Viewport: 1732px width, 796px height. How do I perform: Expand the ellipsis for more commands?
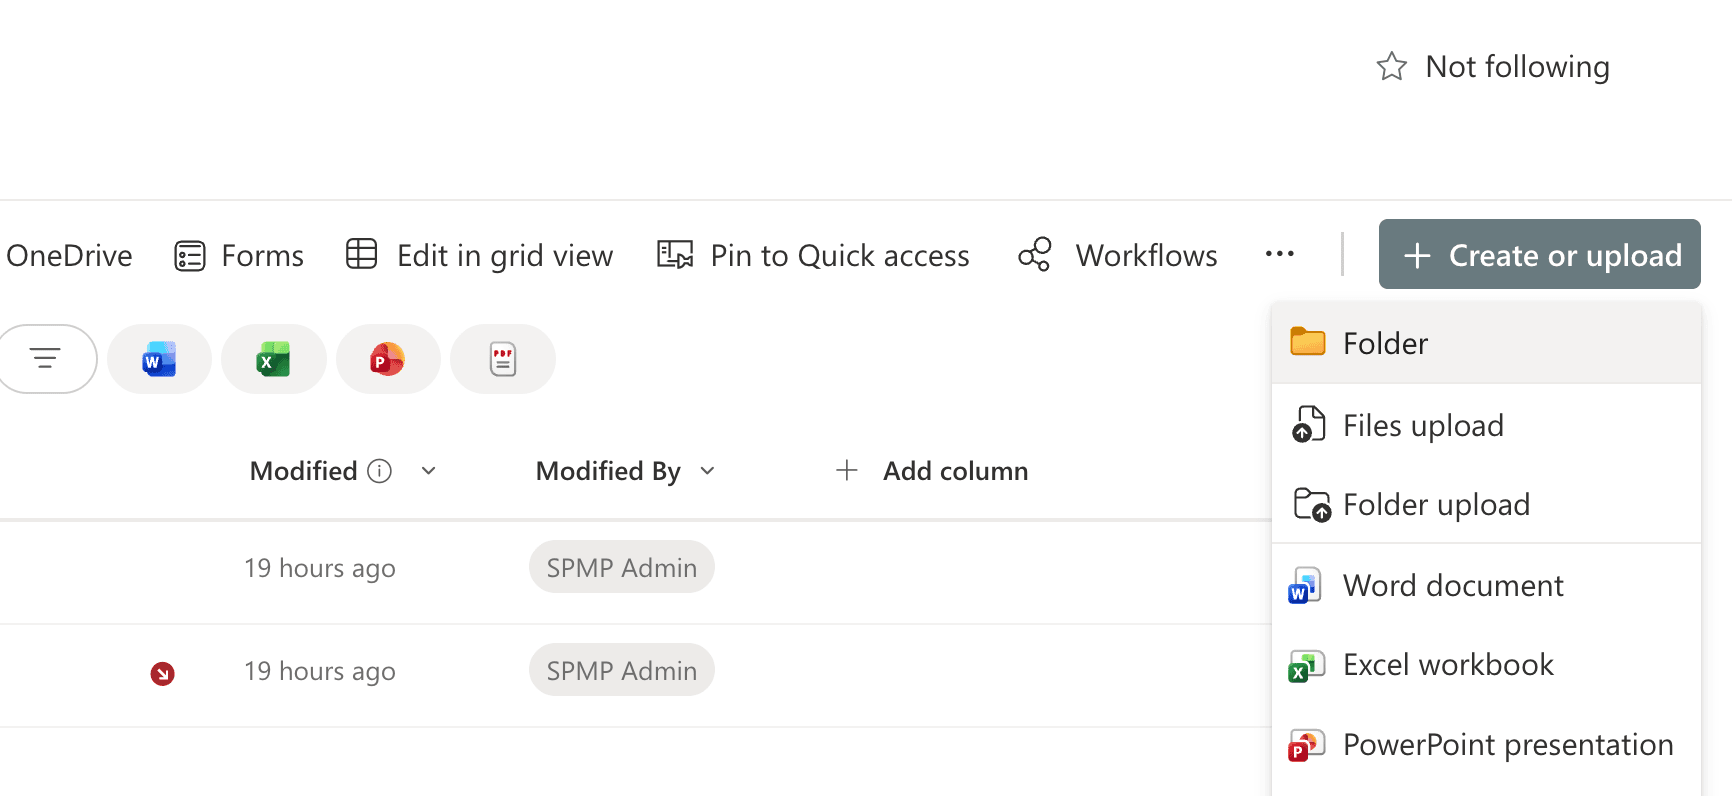tap(1279, 255)
